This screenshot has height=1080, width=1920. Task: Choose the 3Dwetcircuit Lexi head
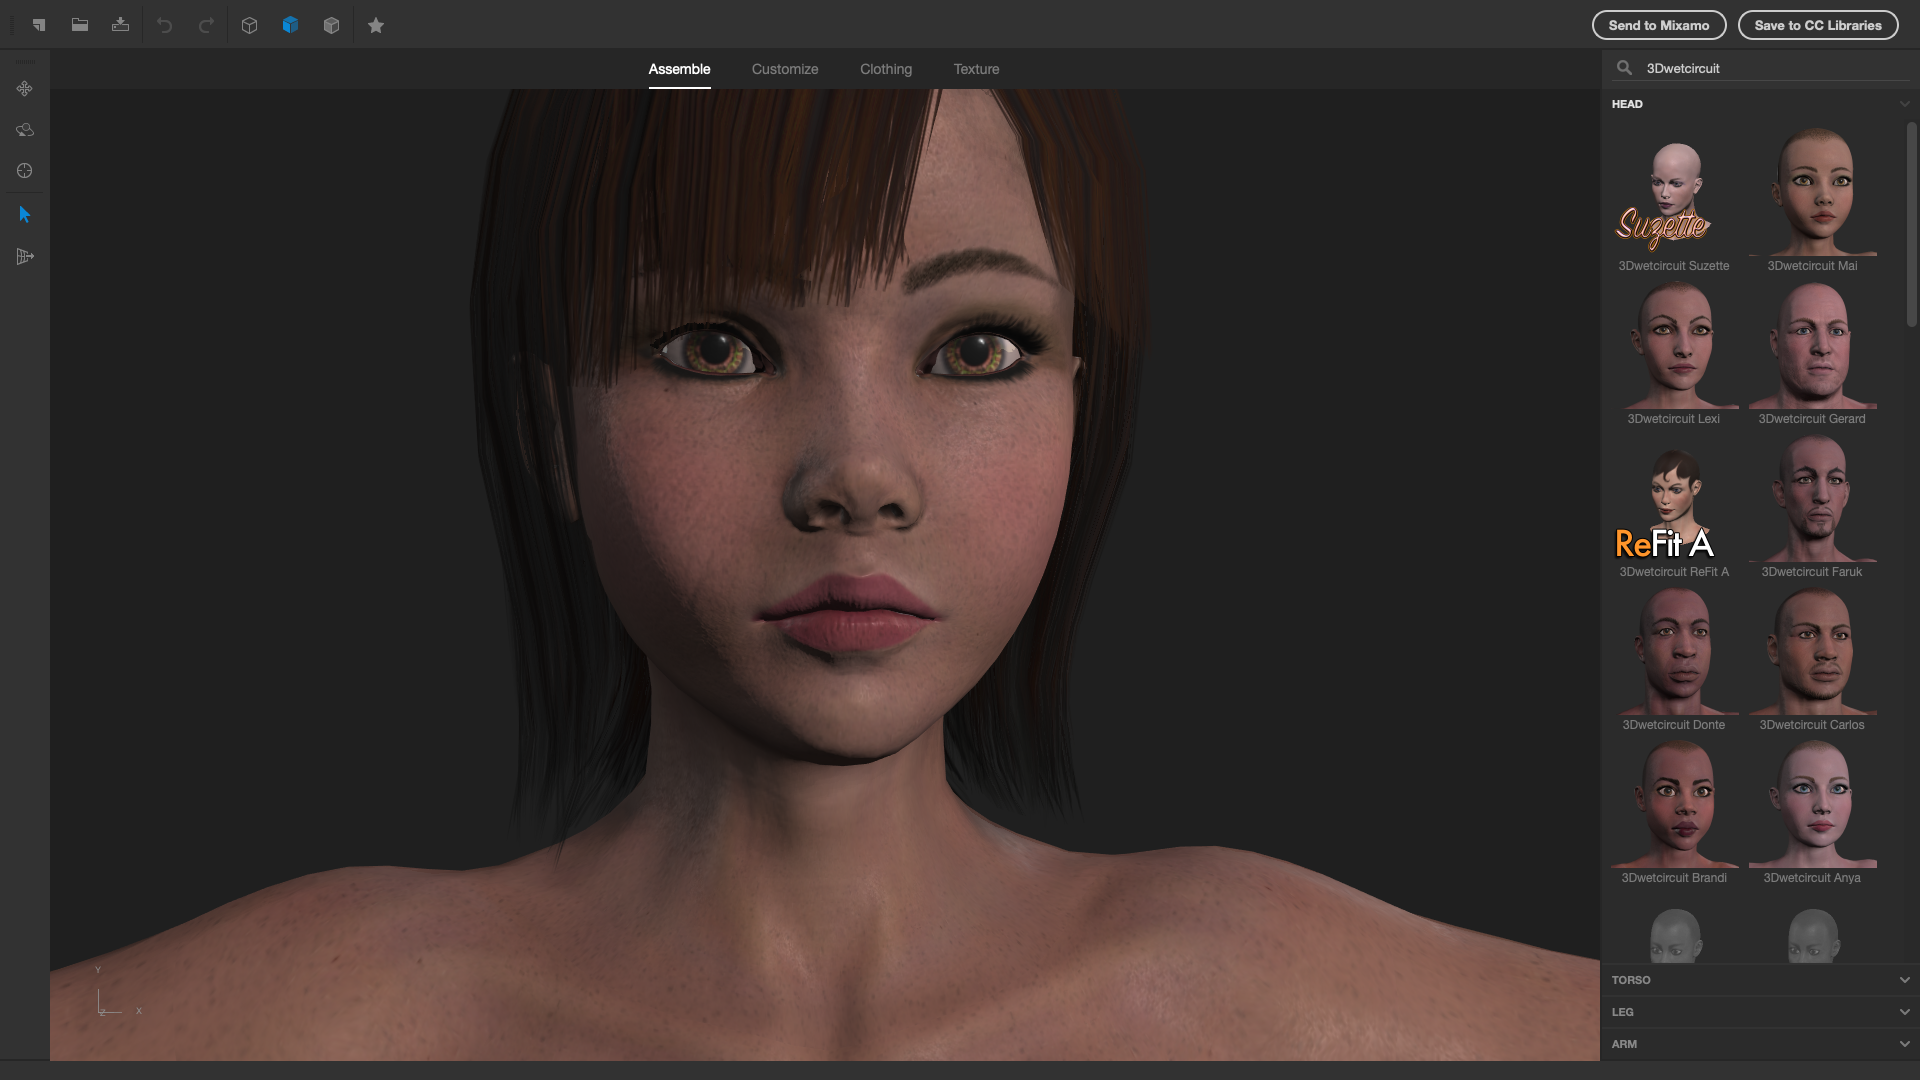pyautogui.click(x=1674, y=353)
